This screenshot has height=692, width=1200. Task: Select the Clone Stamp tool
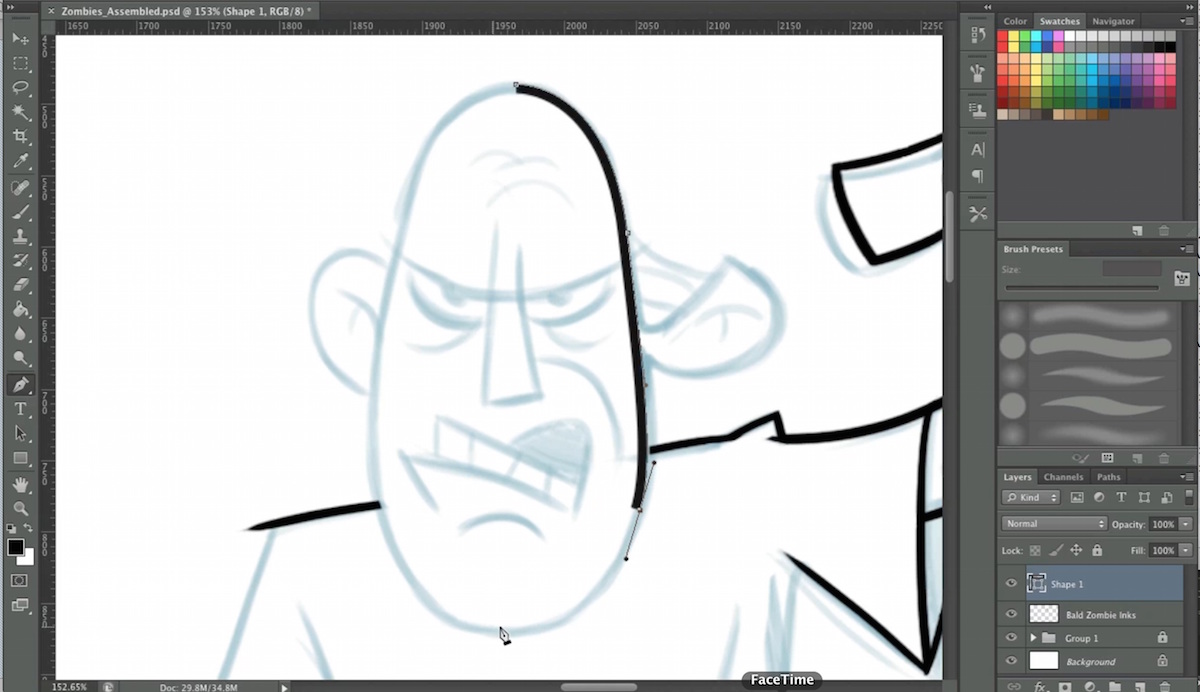point(22,237)
